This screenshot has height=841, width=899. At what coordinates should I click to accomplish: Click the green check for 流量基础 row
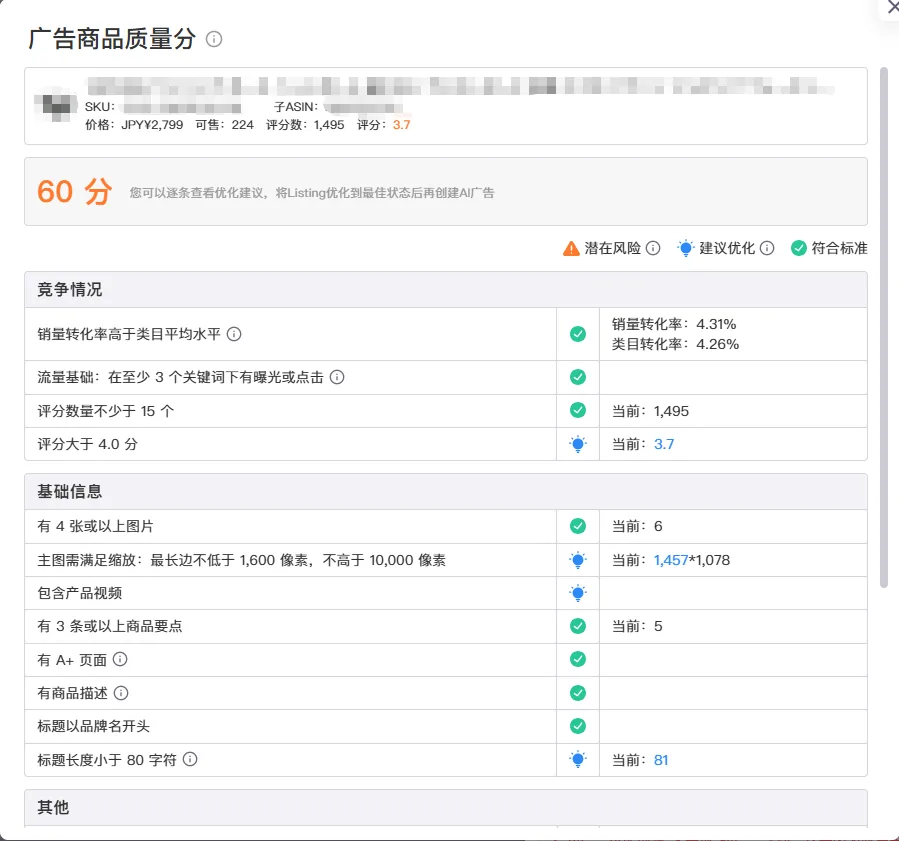578,377
